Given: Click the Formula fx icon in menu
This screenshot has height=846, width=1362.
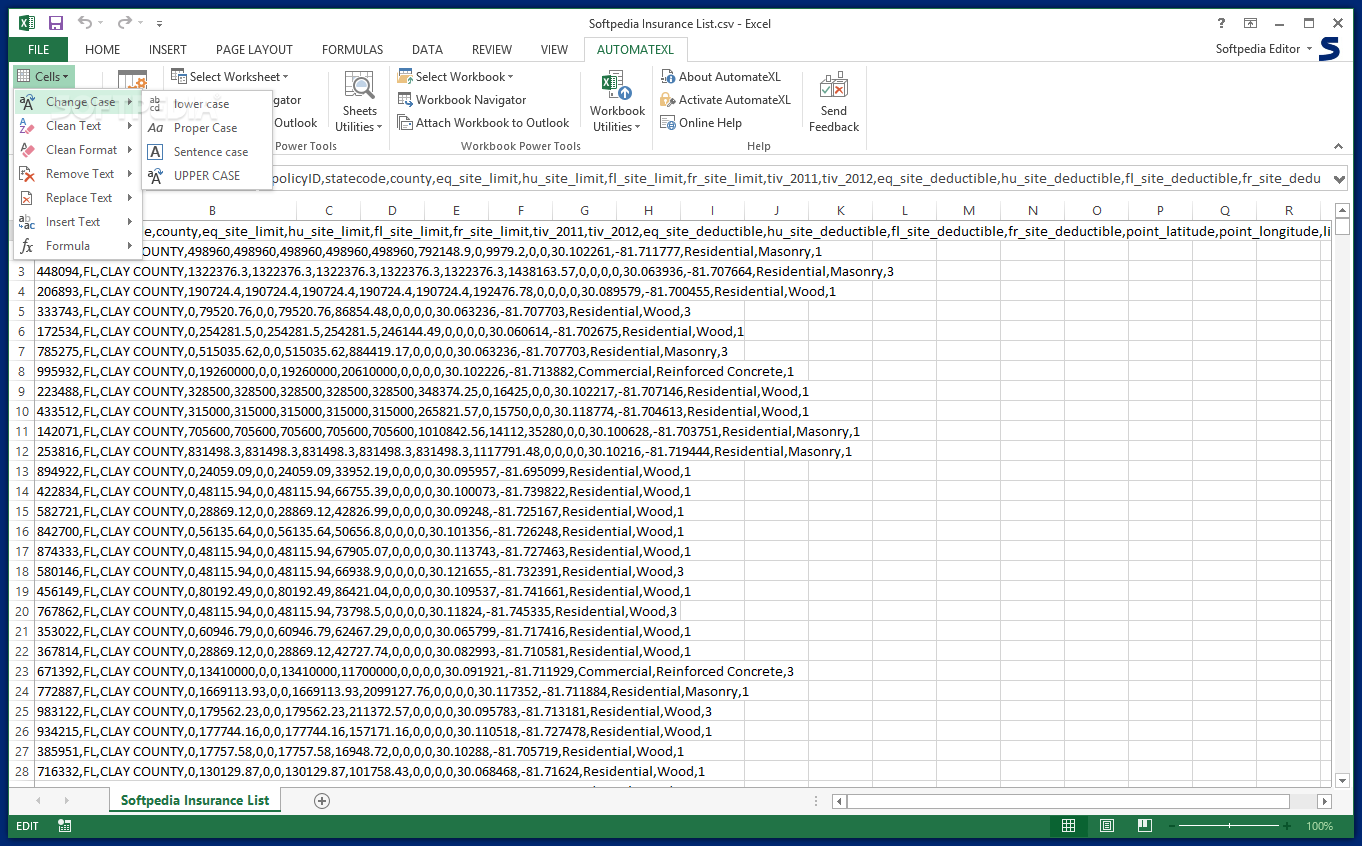Looking at the screenshot, I should pyautogui.click(x=27, y=246).
